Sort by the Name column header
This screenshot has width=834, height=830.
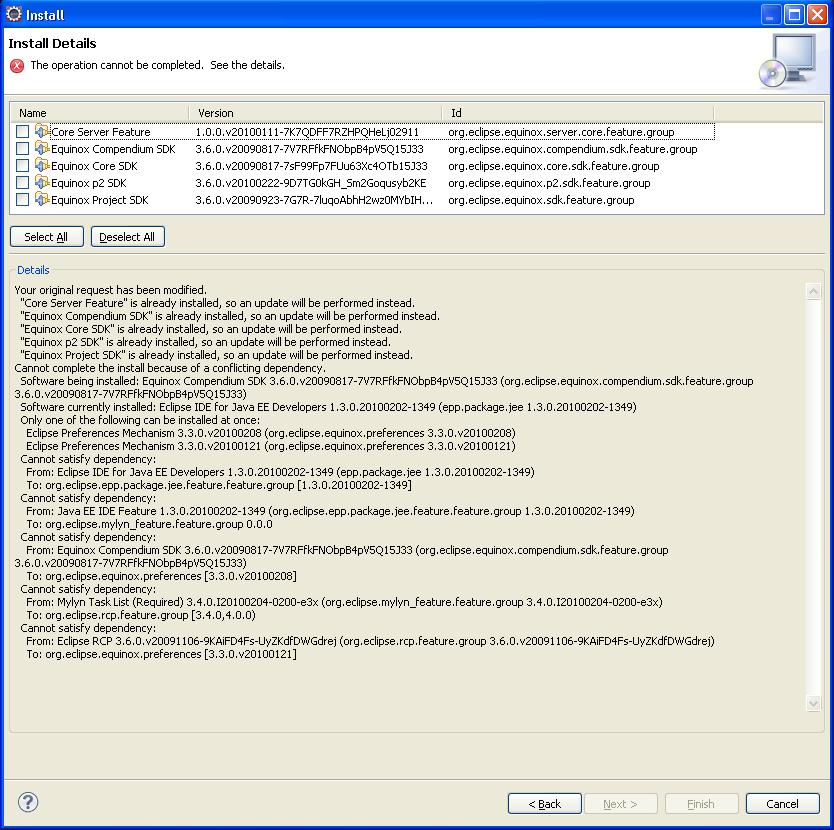pyautogui.click(x=99, y=113)
